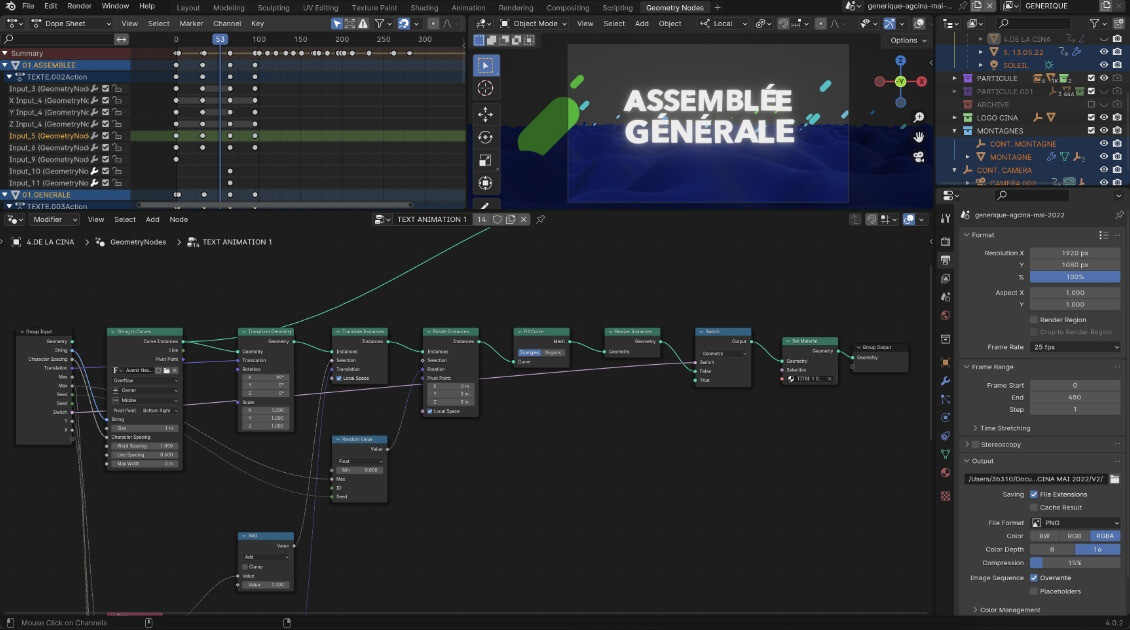Viewport: 1130px width, 630px height.
Task: Open the Output properties tab
Action: coord(946,259)
